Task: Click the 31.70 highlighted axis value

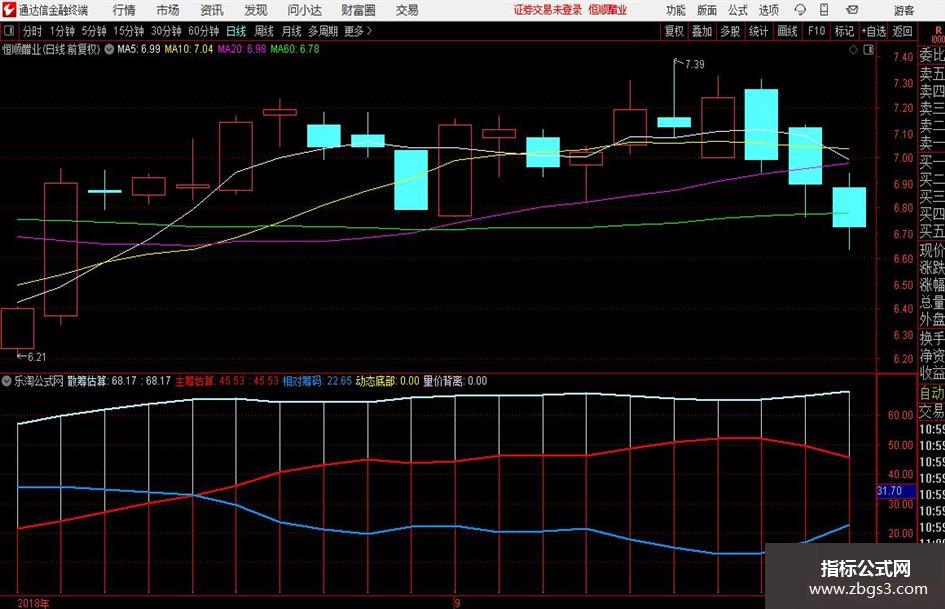Action: pos(896,491)
